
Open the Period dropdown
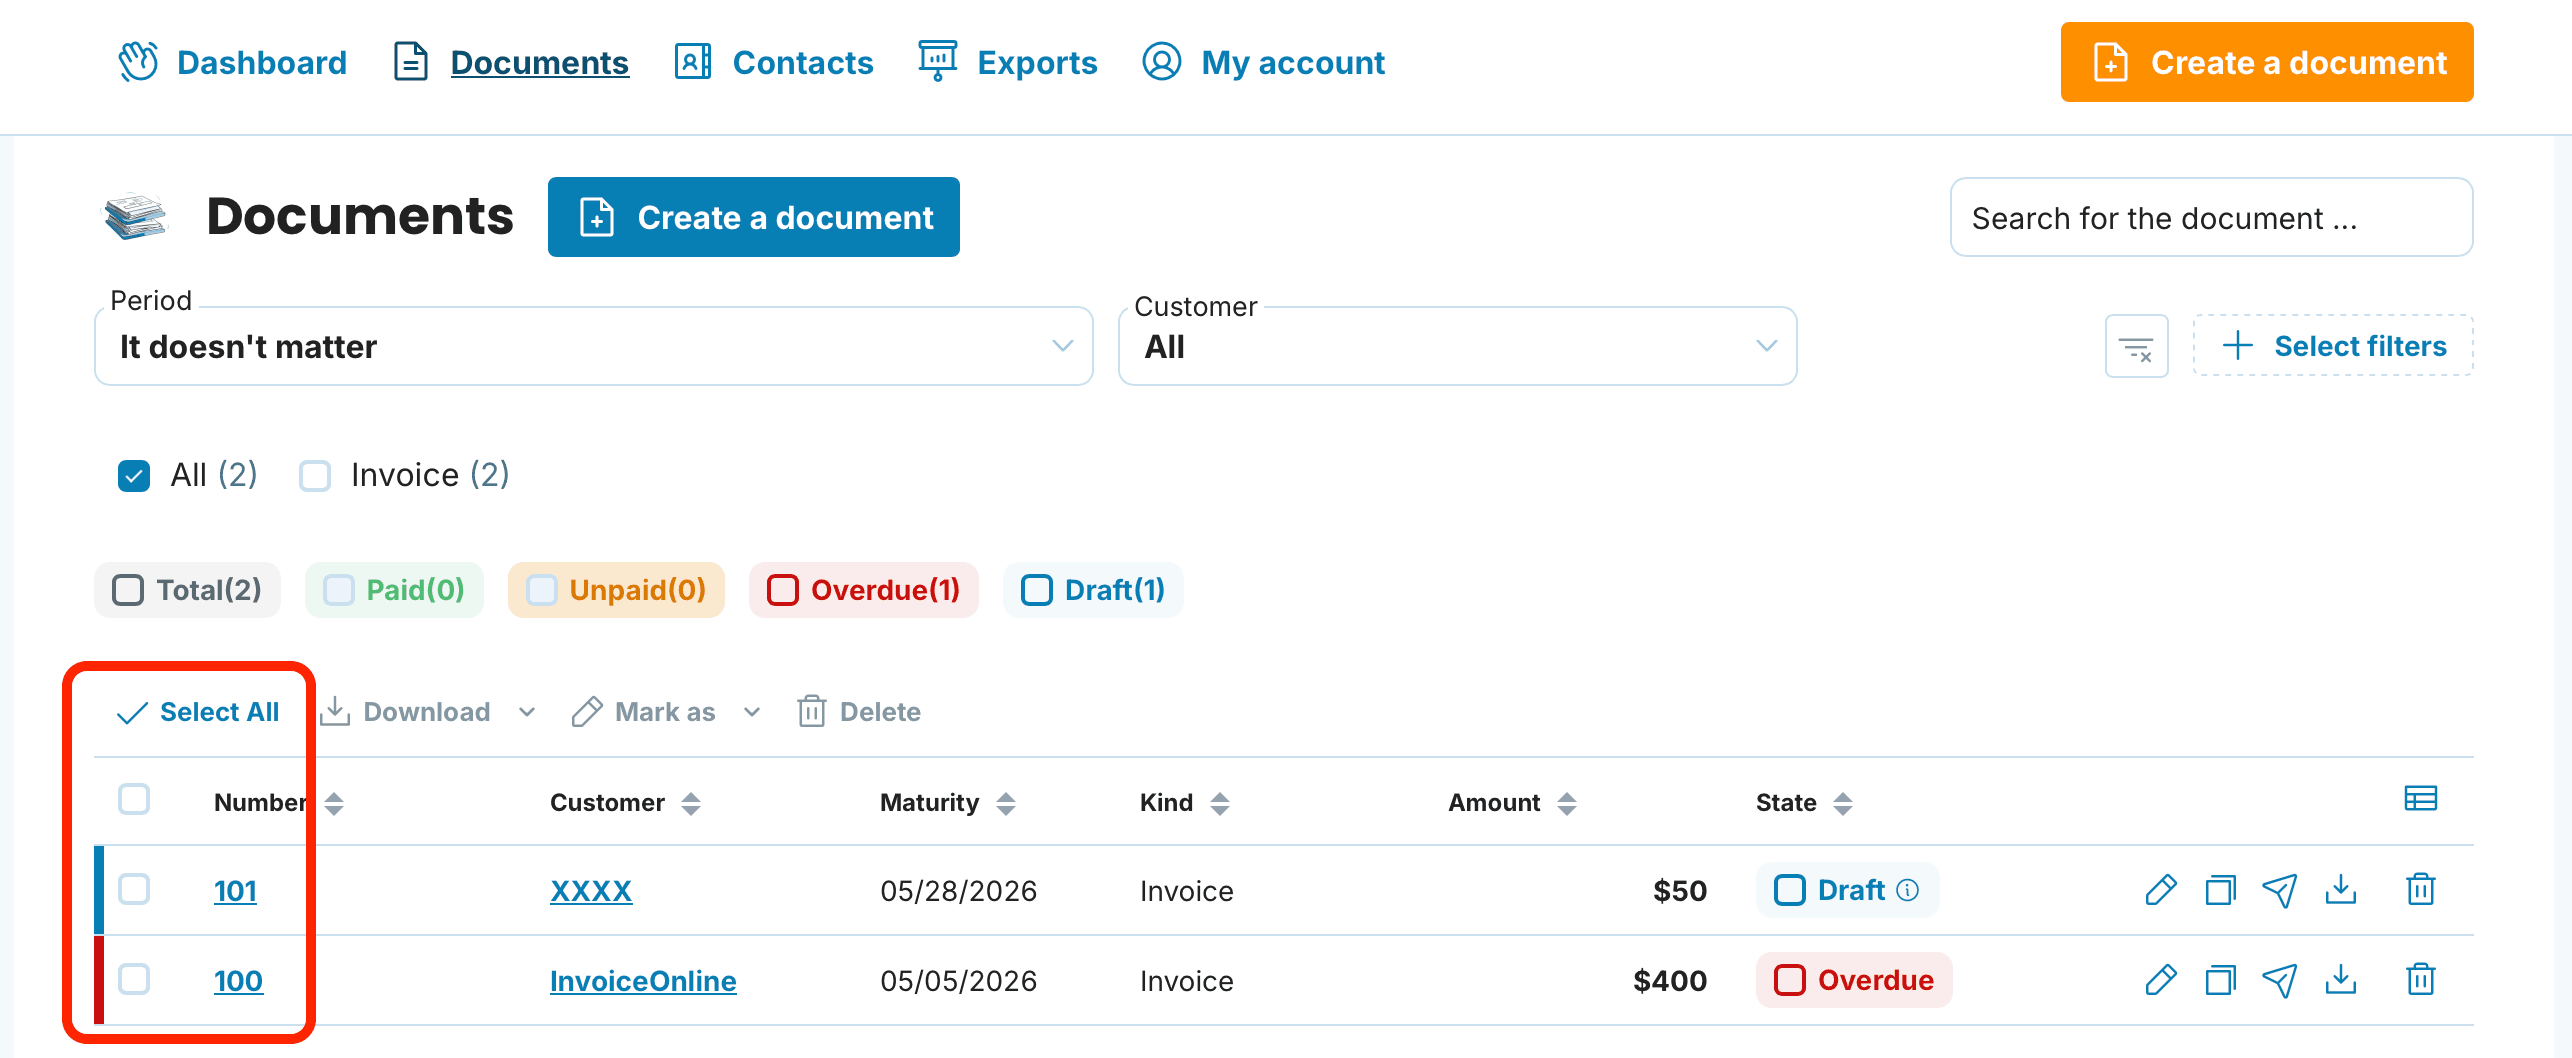pyautogui.click(x=593, y=346)
